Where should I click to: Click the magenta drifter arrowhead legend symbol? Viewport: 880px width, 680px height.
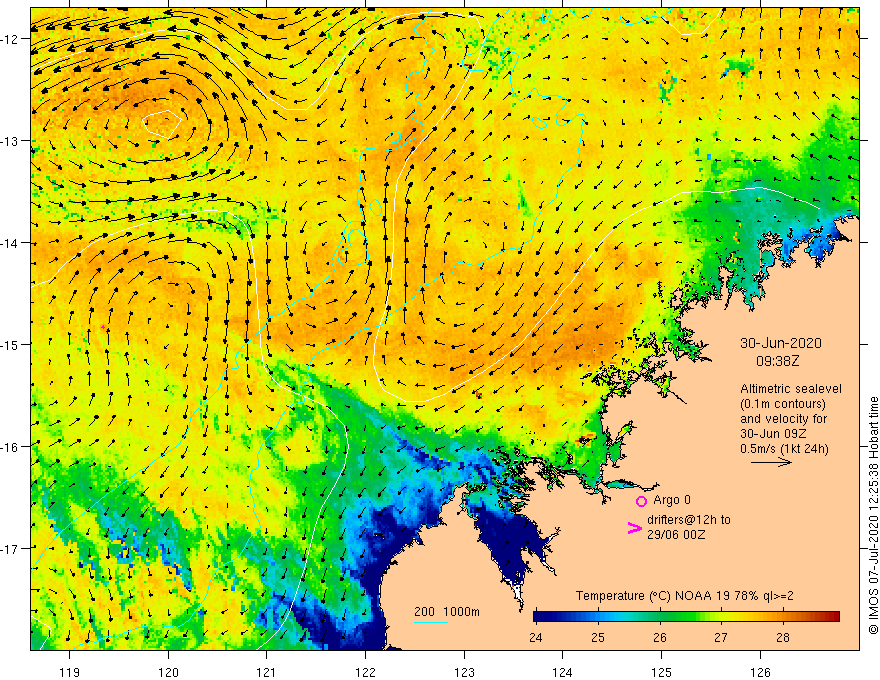tap(634, 527)
